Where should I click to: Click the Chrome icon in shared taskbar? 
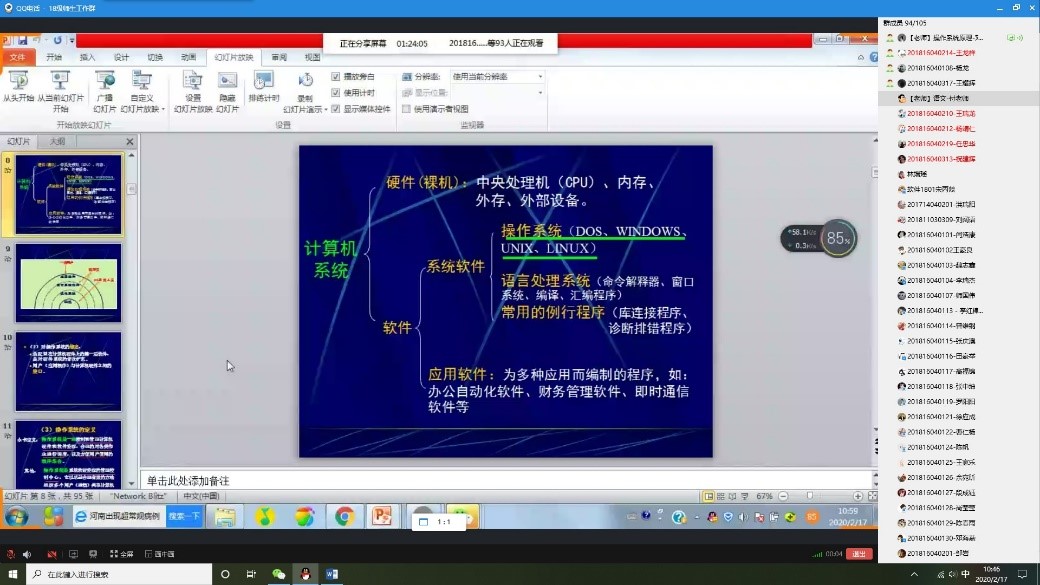pyautogui.click(x=344, y=516)
